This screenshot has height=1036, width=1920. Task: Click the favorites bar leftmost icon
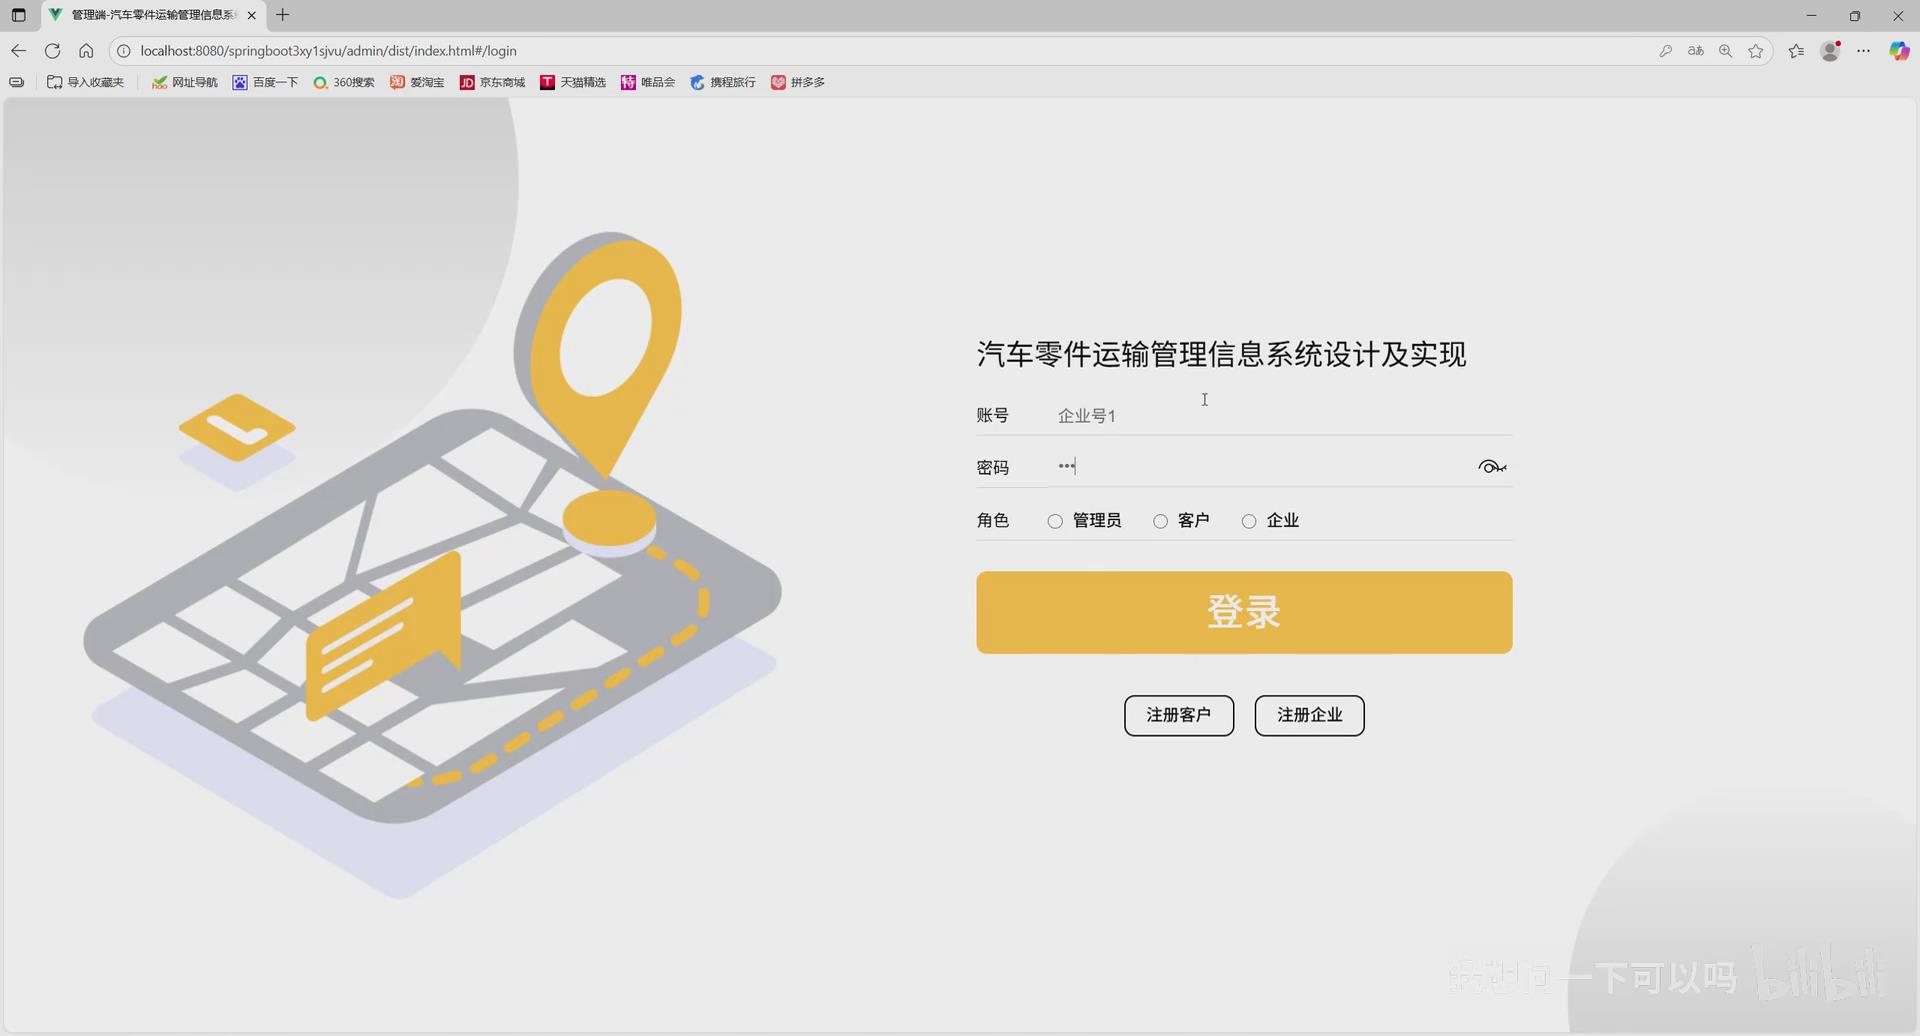[x=17, y=82]
